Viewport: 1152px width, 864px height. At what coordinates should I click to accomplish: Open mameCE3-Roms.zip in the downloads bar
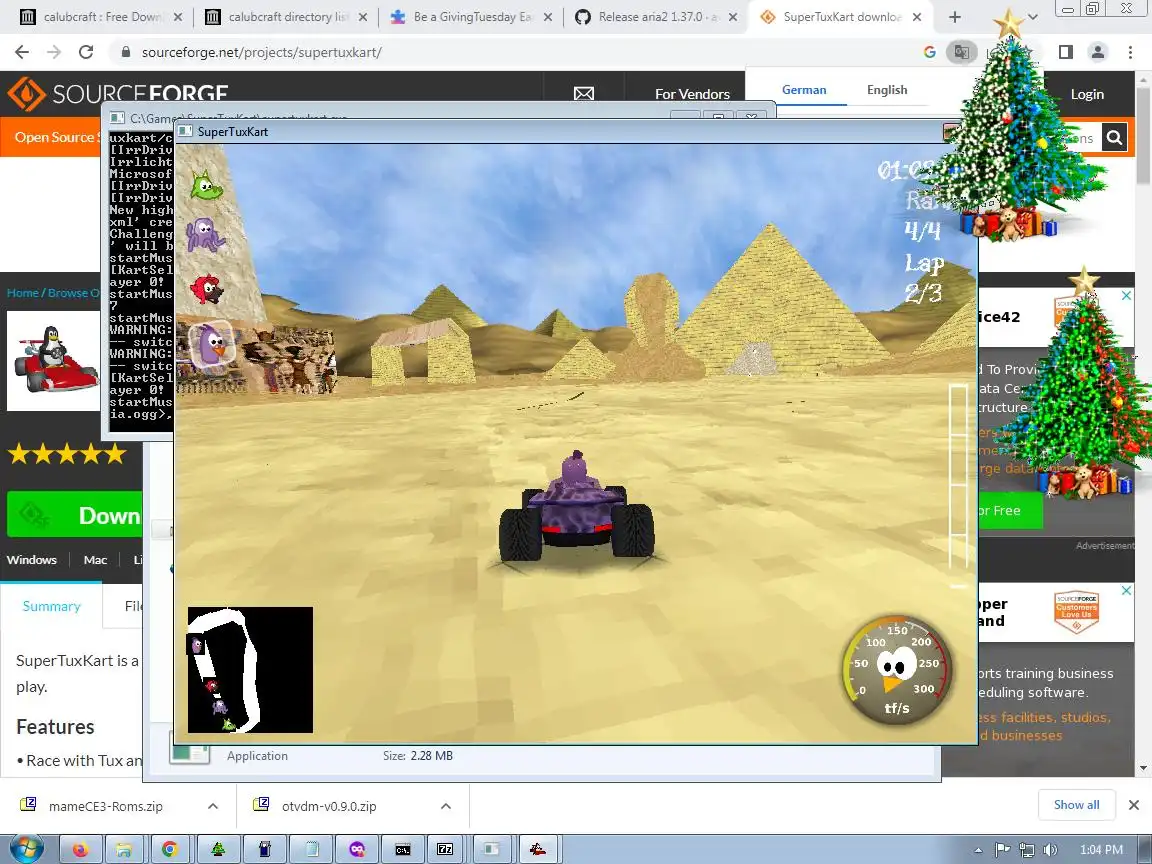(x=106, y=806)
